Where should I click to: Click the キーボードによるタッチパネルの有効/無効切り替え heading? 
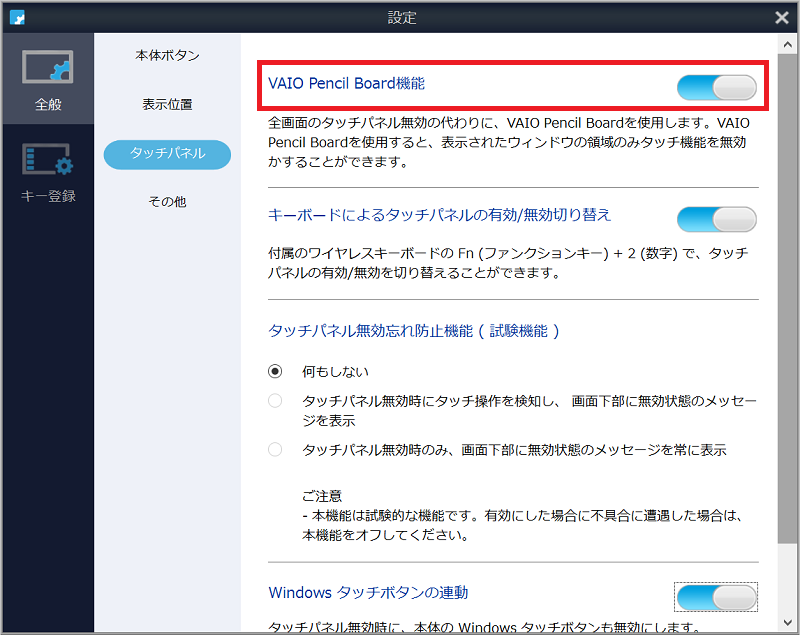439,215
